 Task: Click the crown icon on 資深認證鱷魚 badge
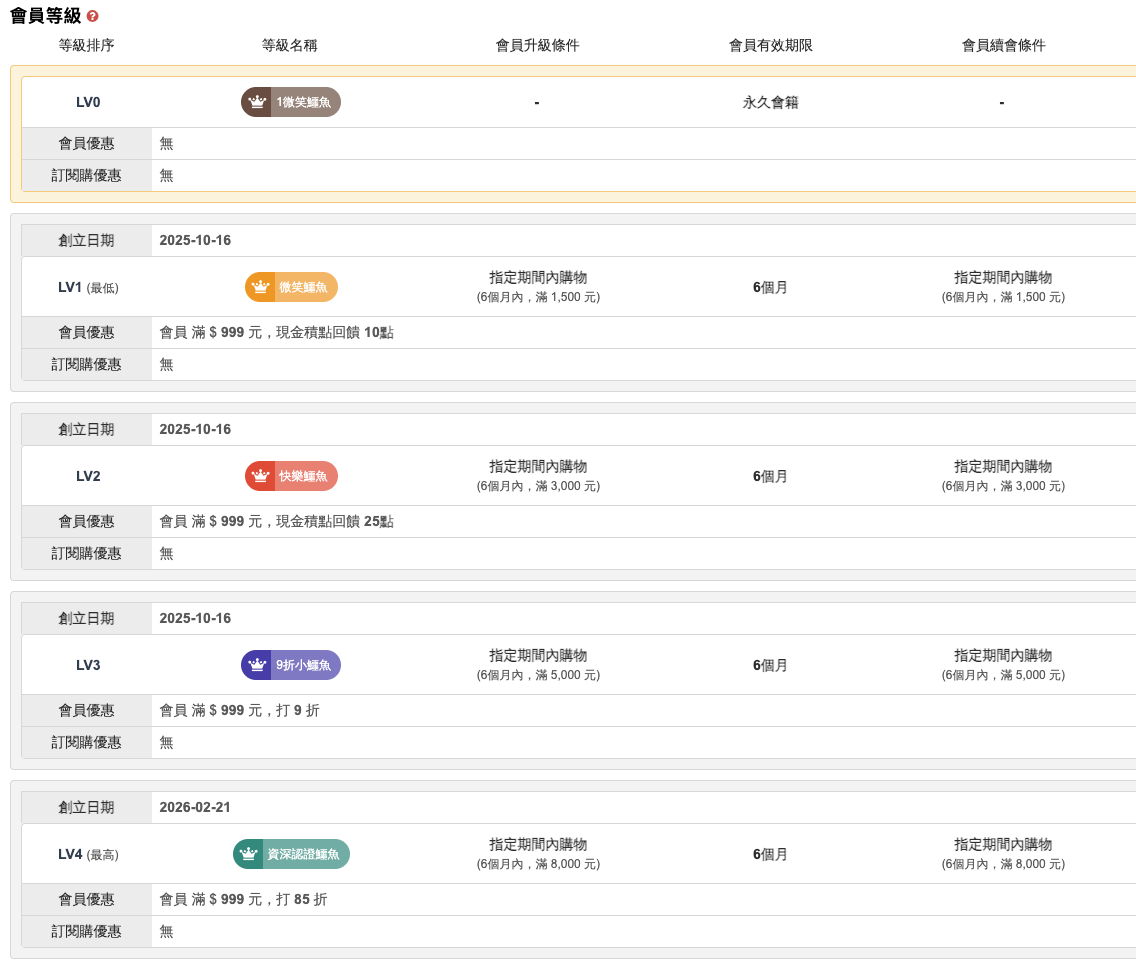[249, 854]
